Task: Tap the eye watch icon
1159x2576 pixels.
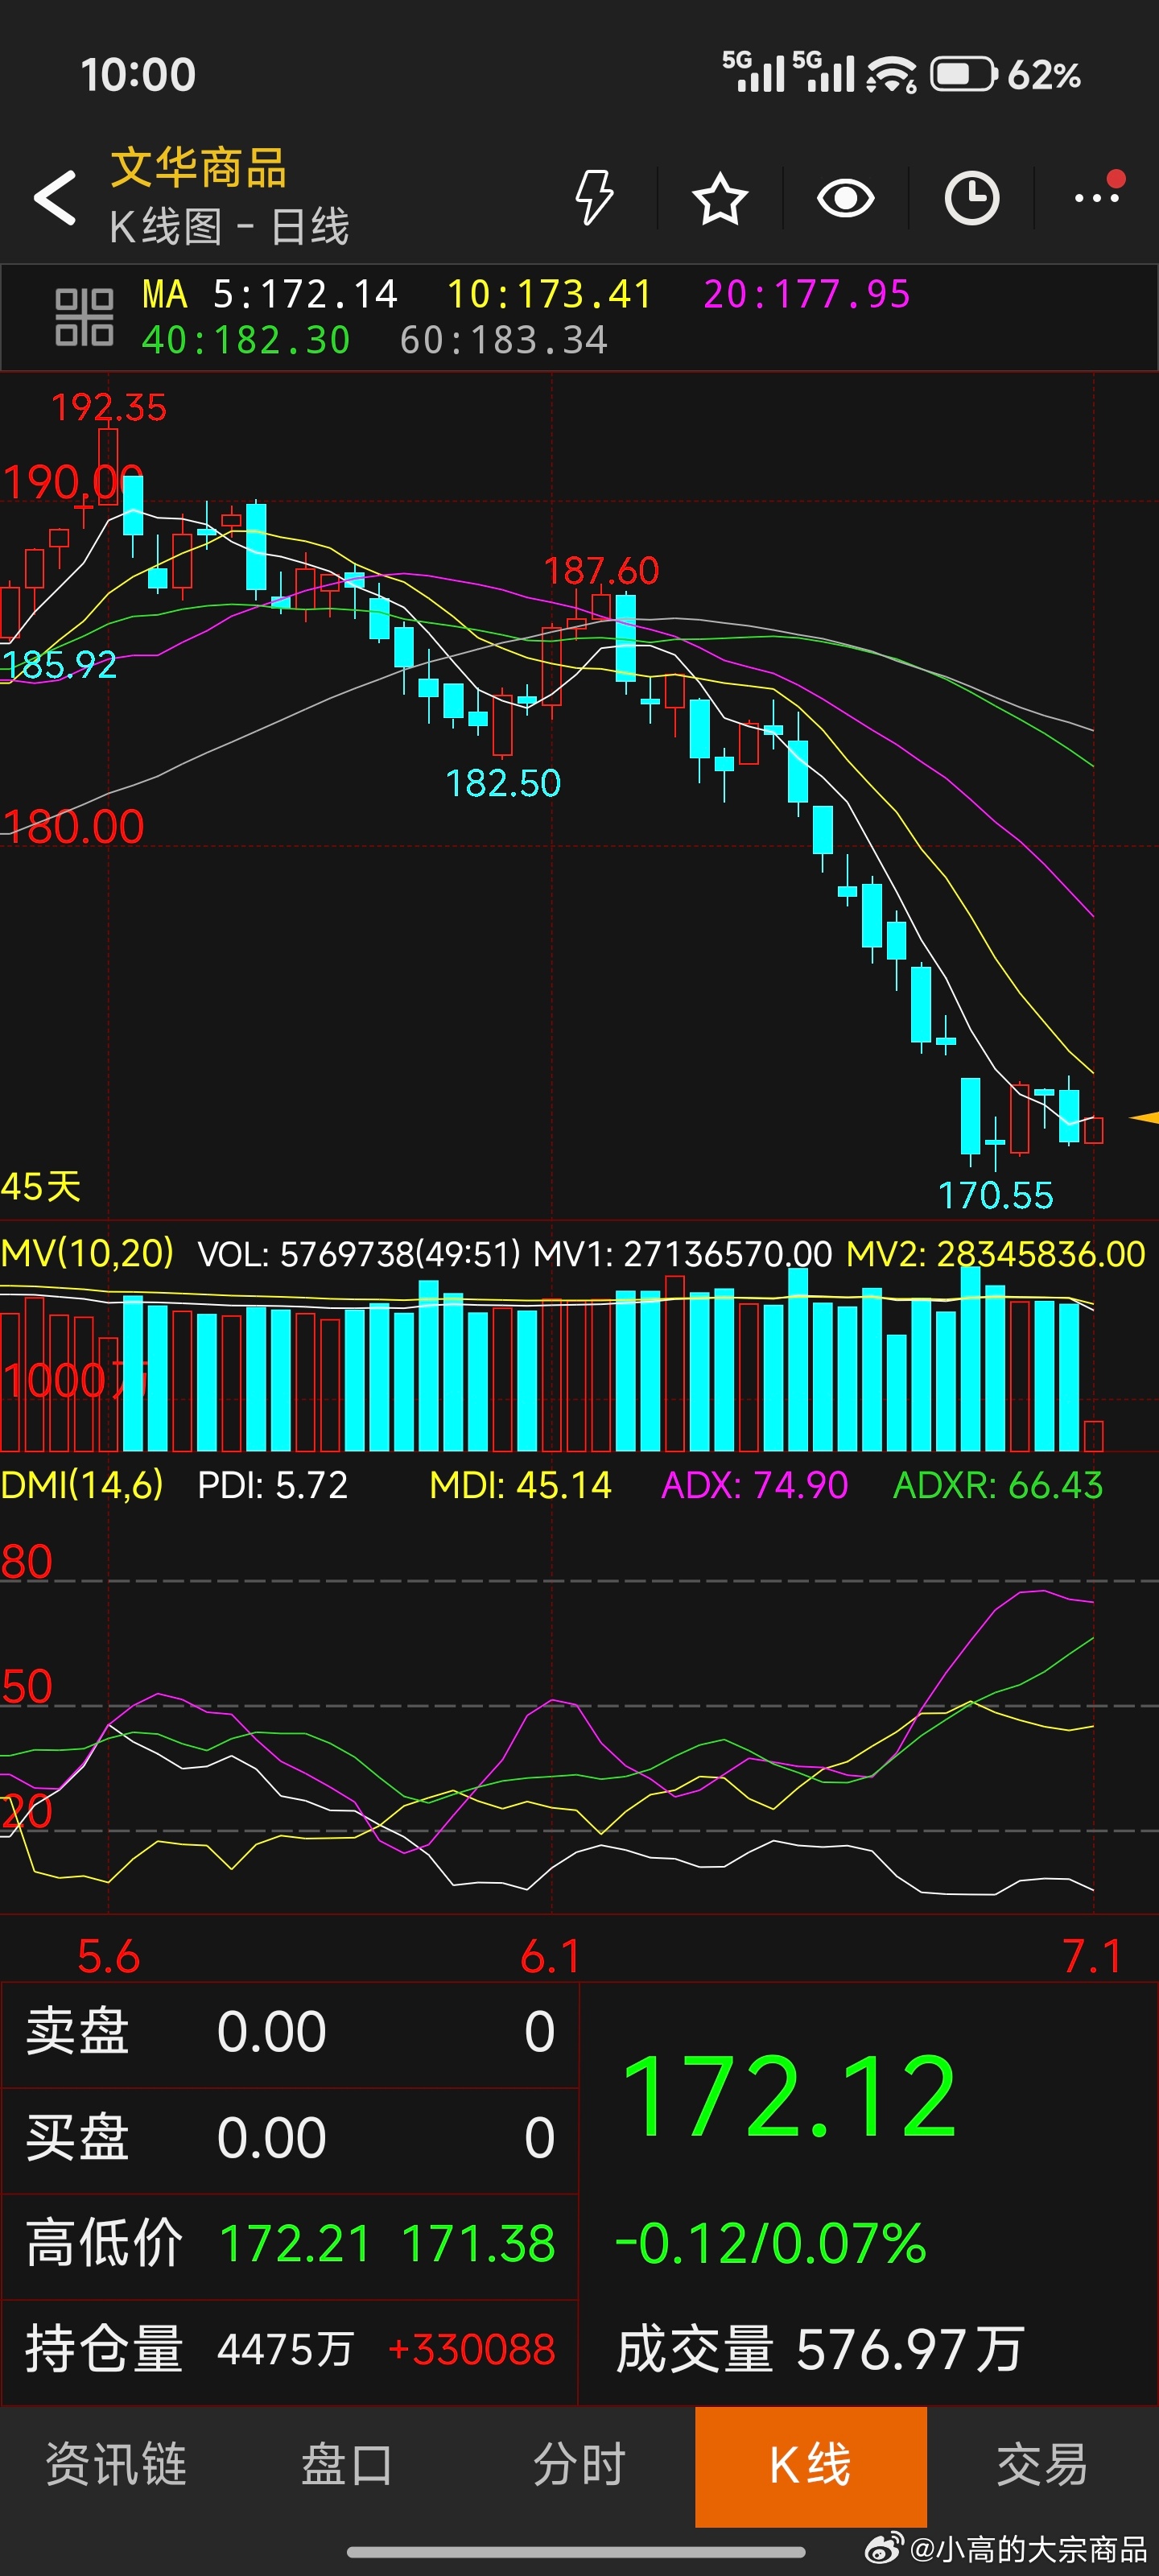Action: [846, 198]
